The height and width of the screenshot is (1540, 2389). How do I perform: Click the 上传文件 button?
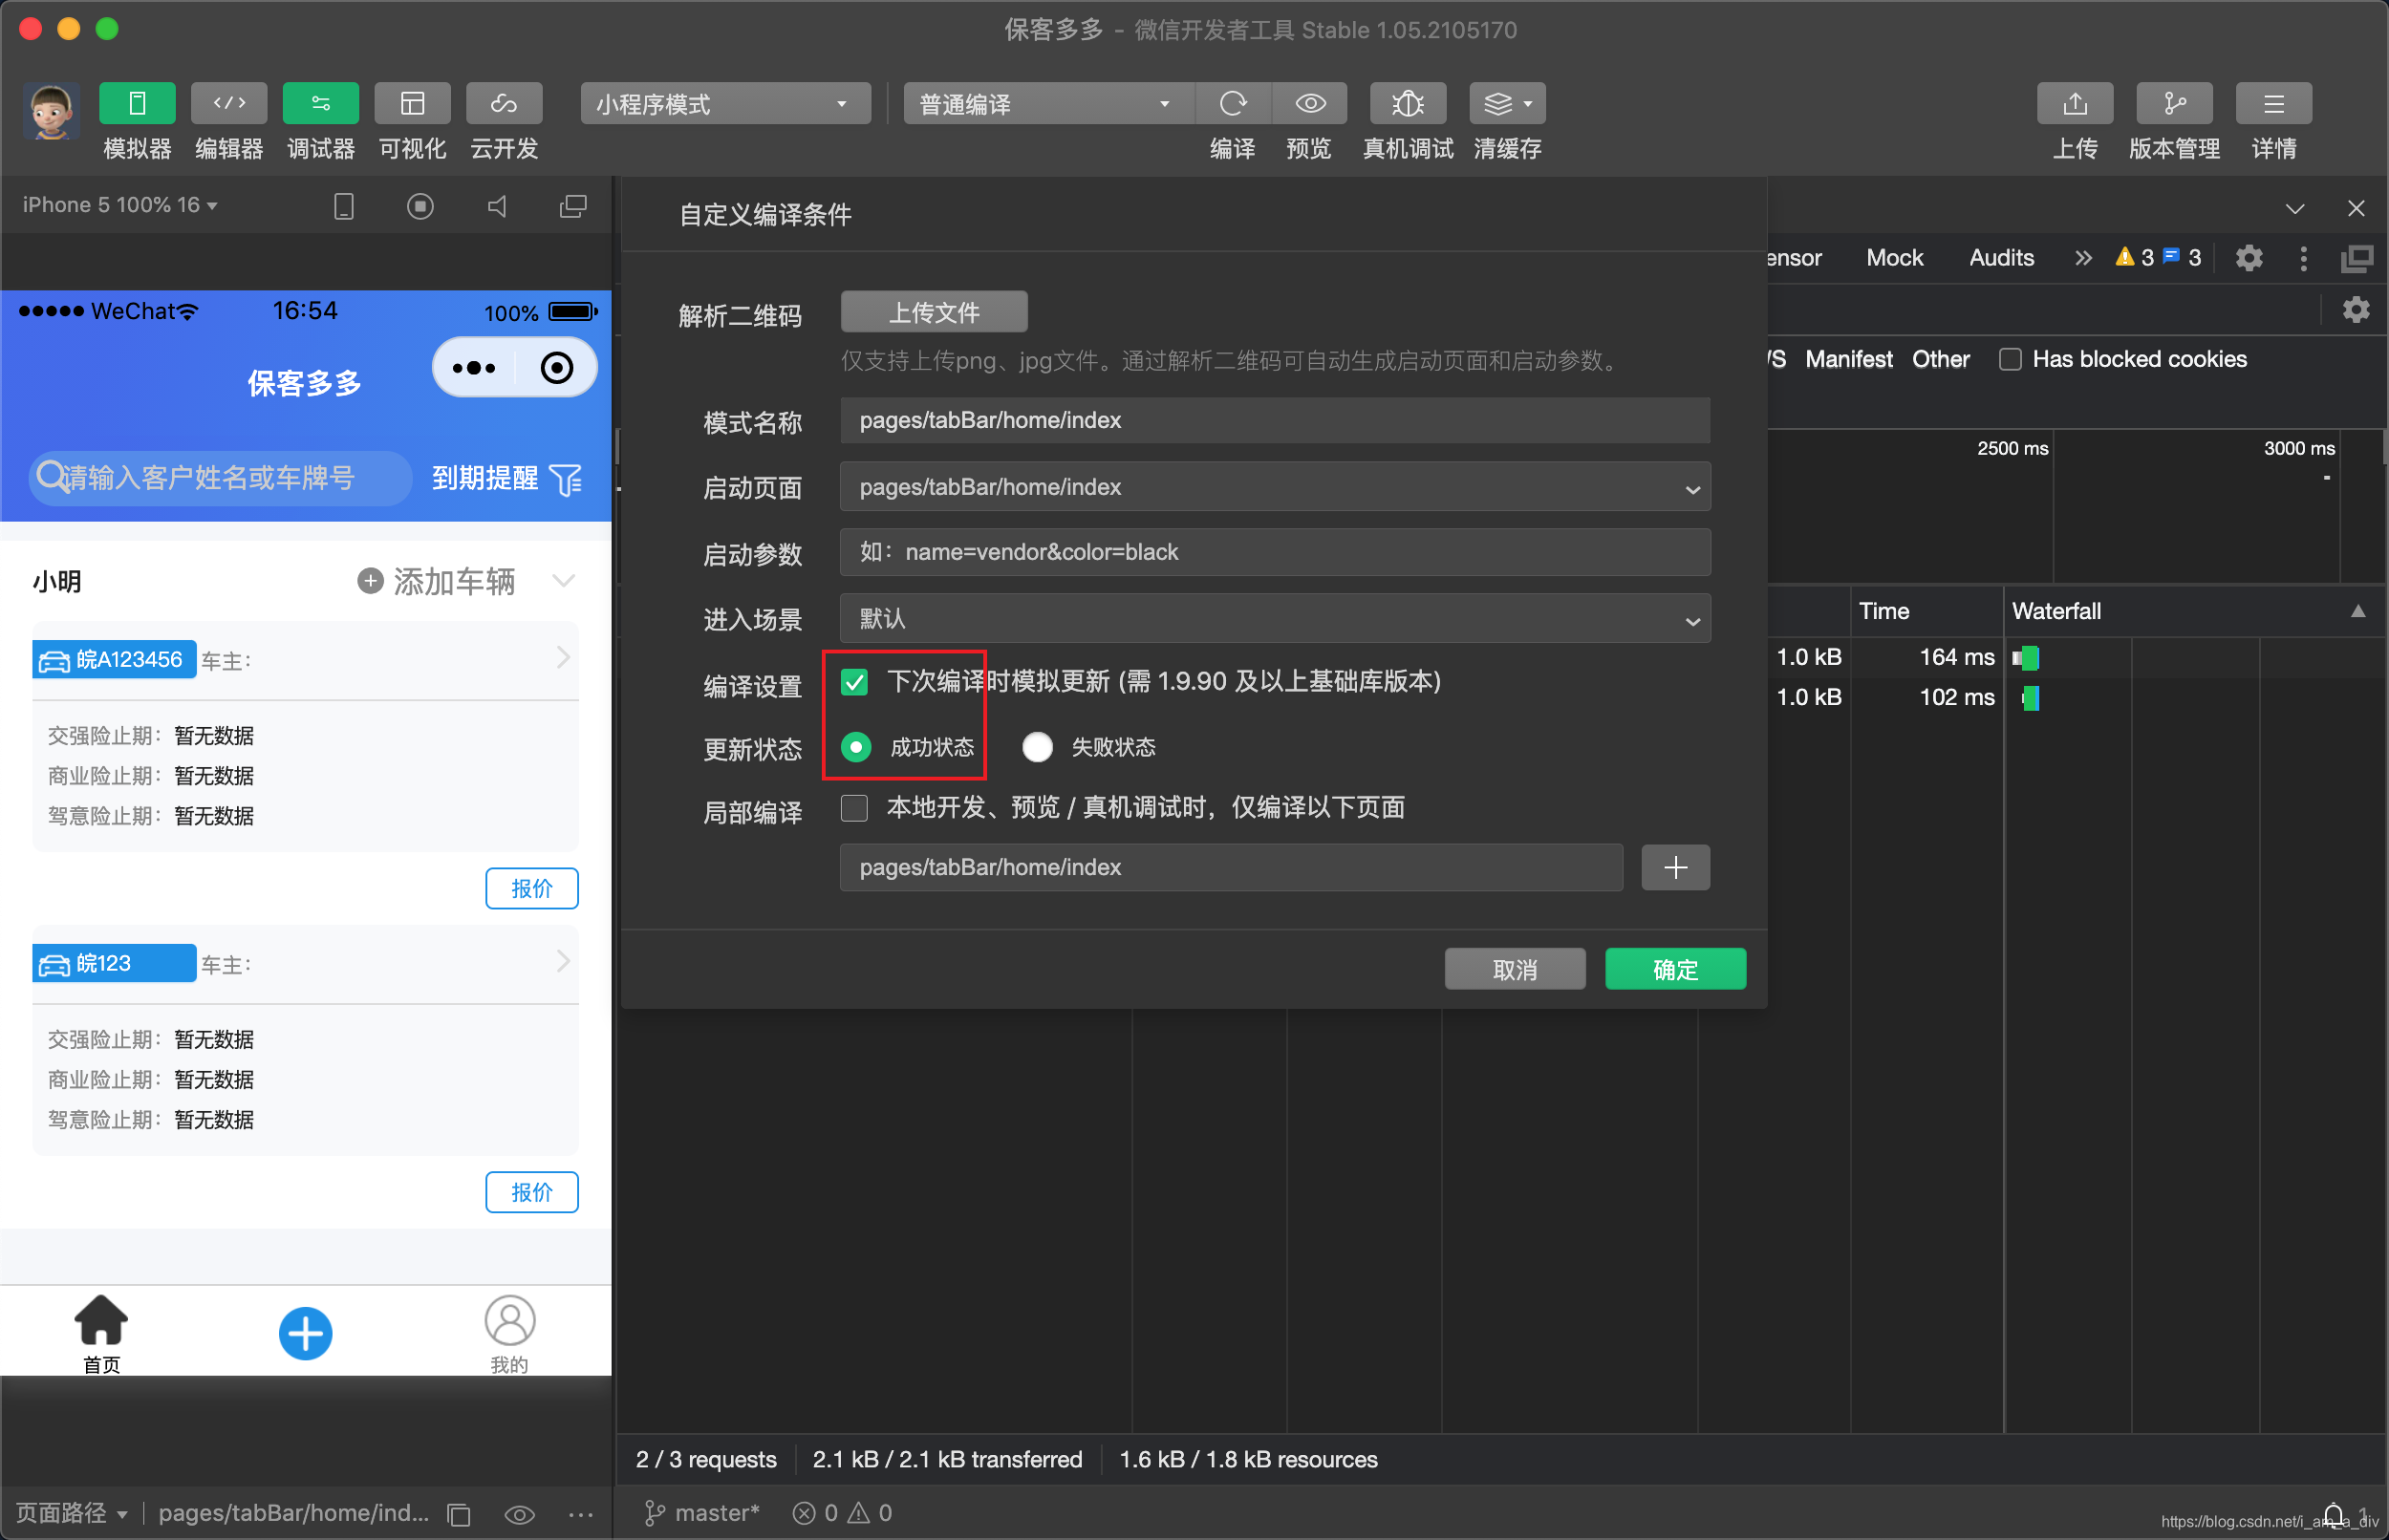coord(934,312)
